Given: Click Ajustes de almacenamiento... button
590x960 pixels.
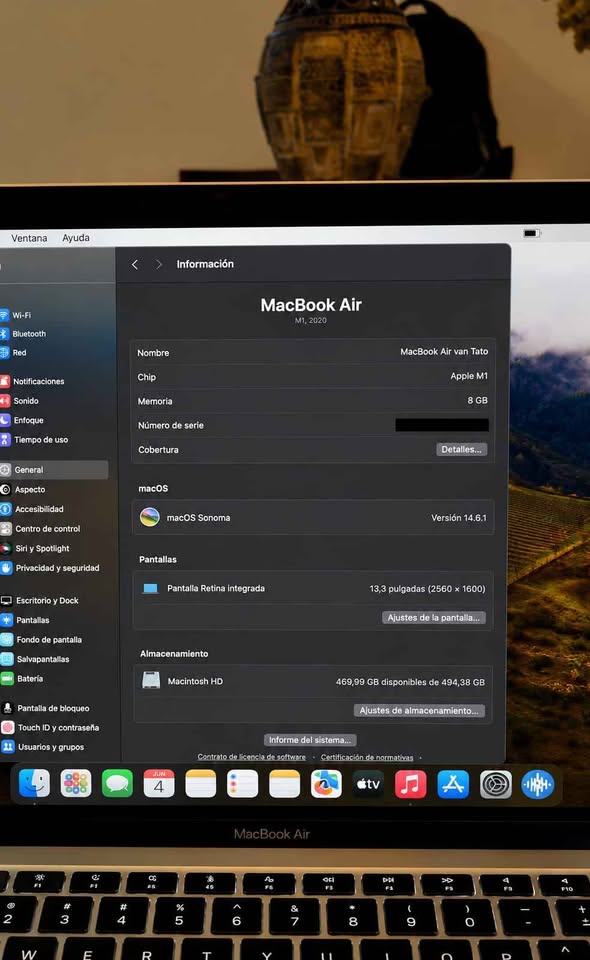Looking at the screenshot, I should [419, 711].
